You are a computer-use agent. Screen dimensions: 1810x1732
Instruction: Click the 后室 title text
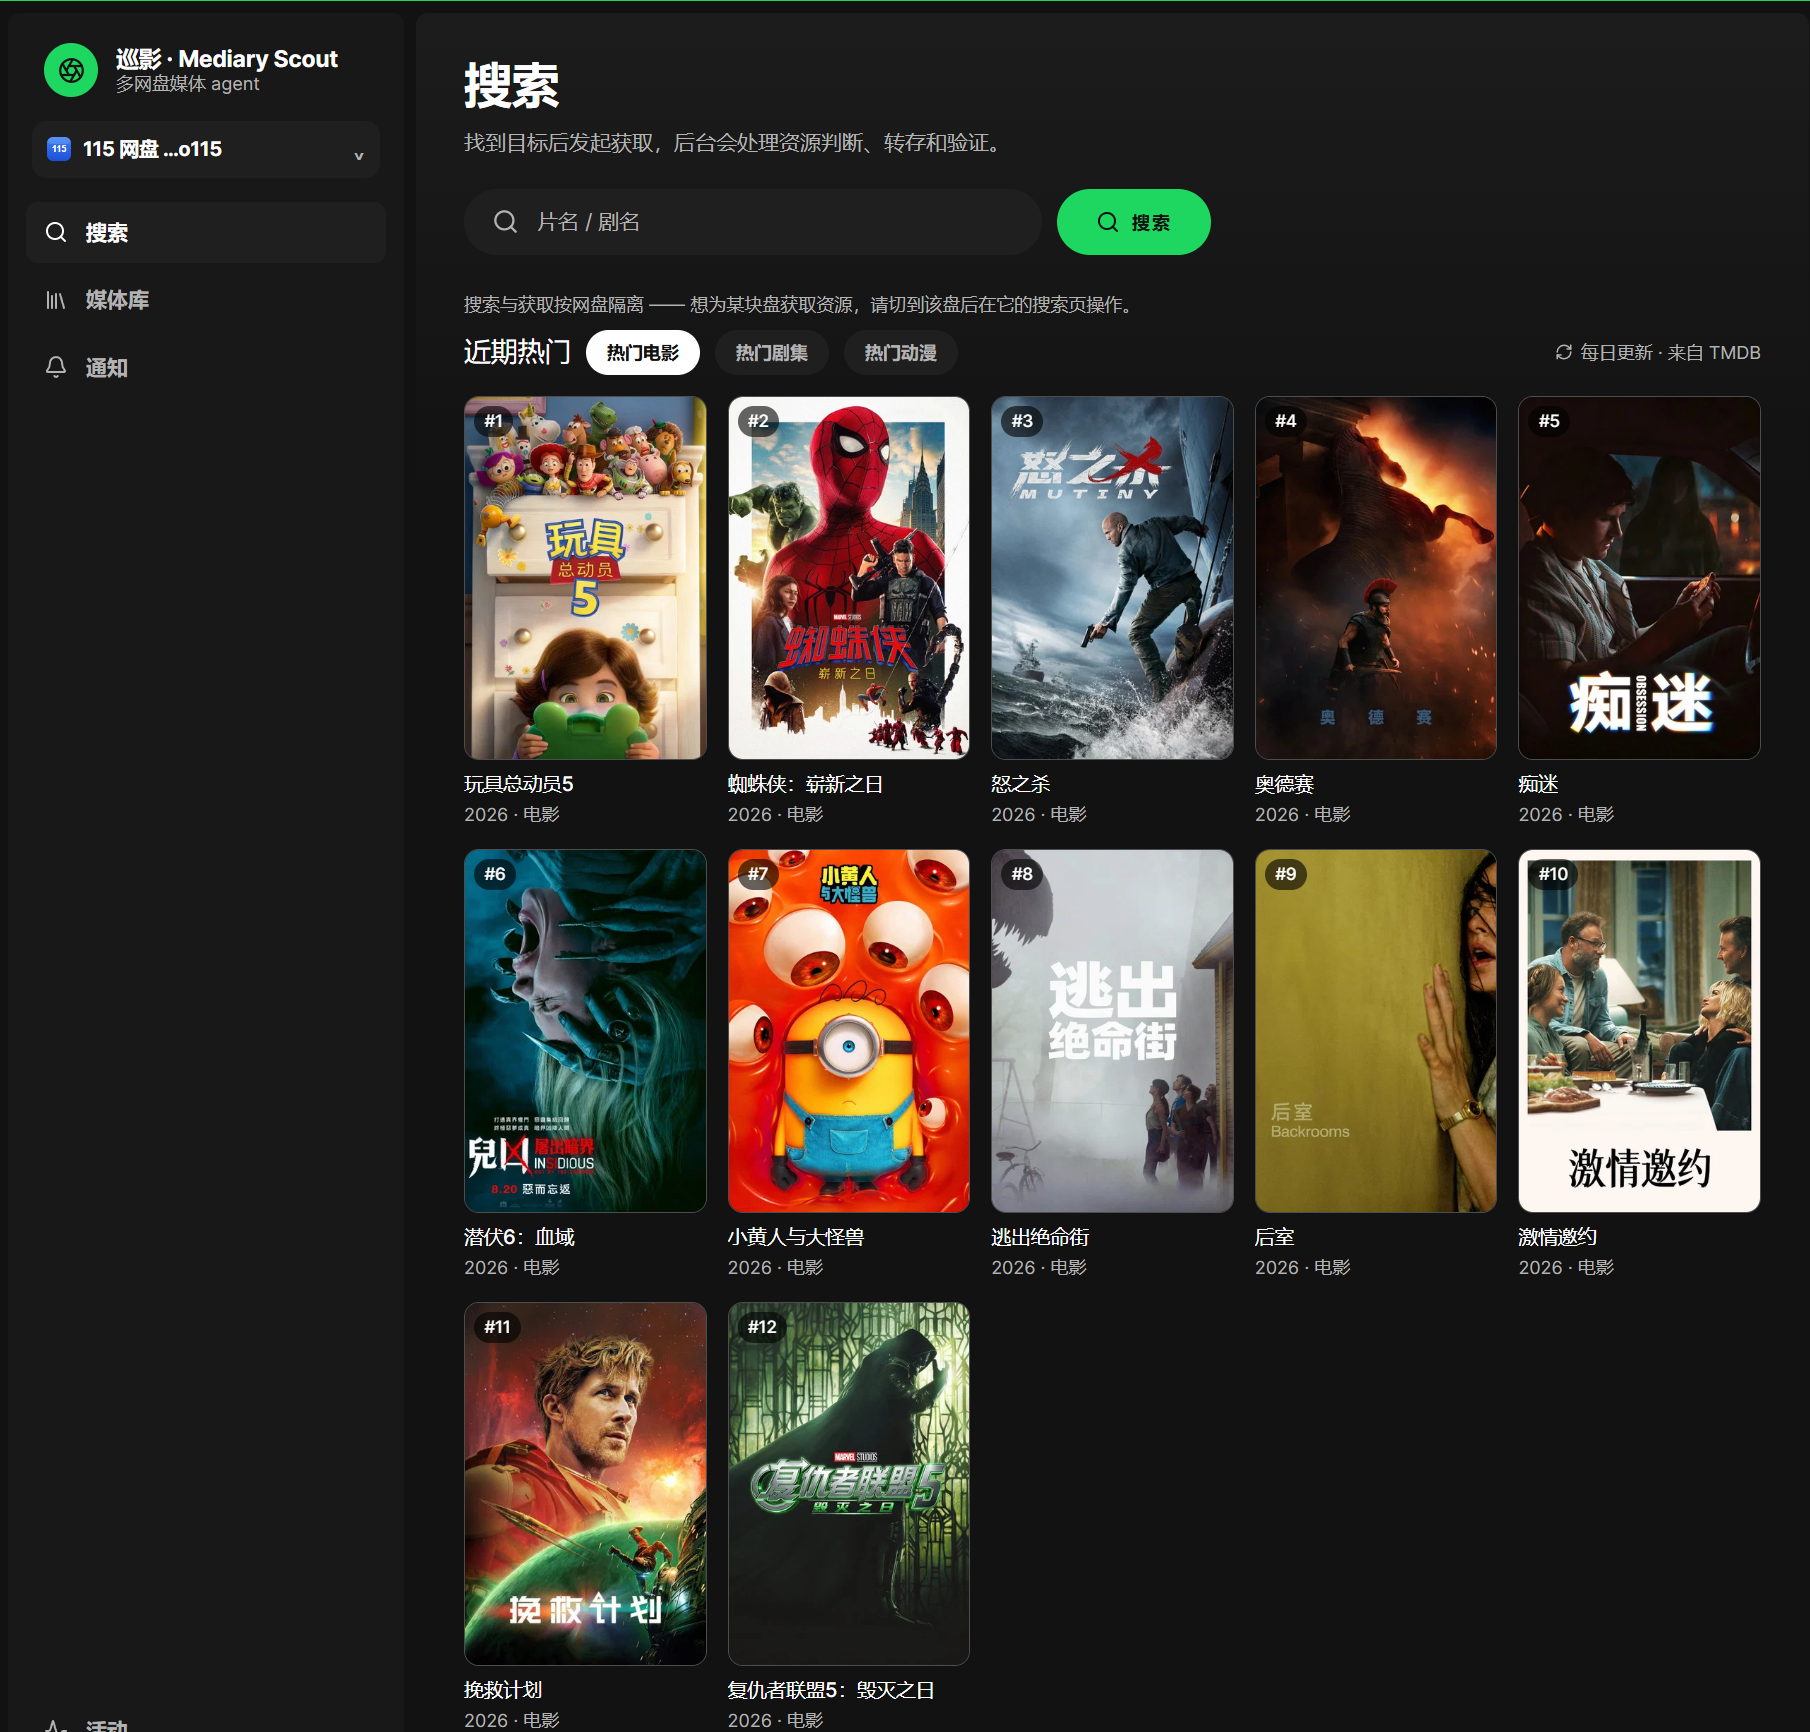tap(1275, 1238)
